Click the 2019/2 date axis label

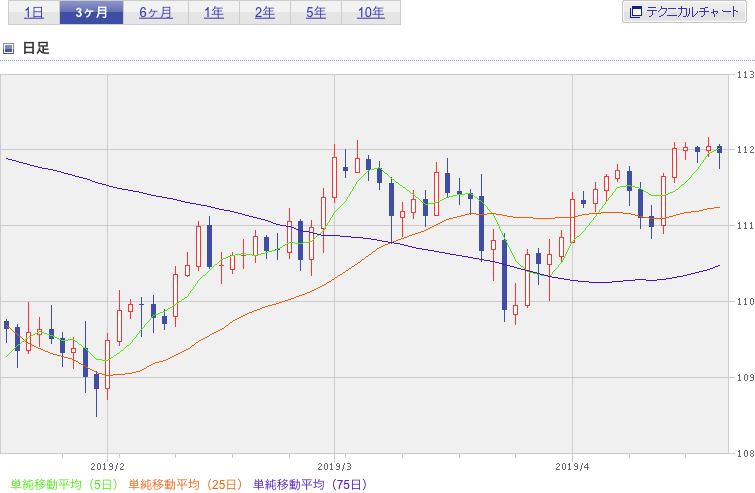click(107, 467)
